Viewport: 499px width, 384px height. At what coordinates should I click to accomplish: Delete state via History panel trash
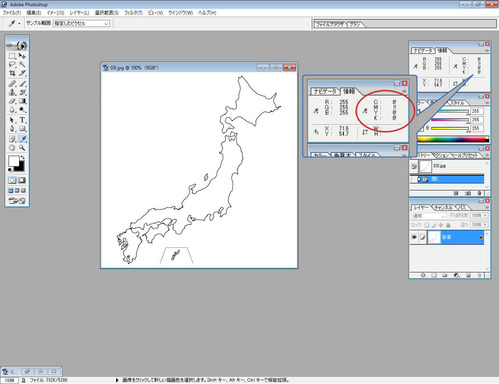coord(479,193)
